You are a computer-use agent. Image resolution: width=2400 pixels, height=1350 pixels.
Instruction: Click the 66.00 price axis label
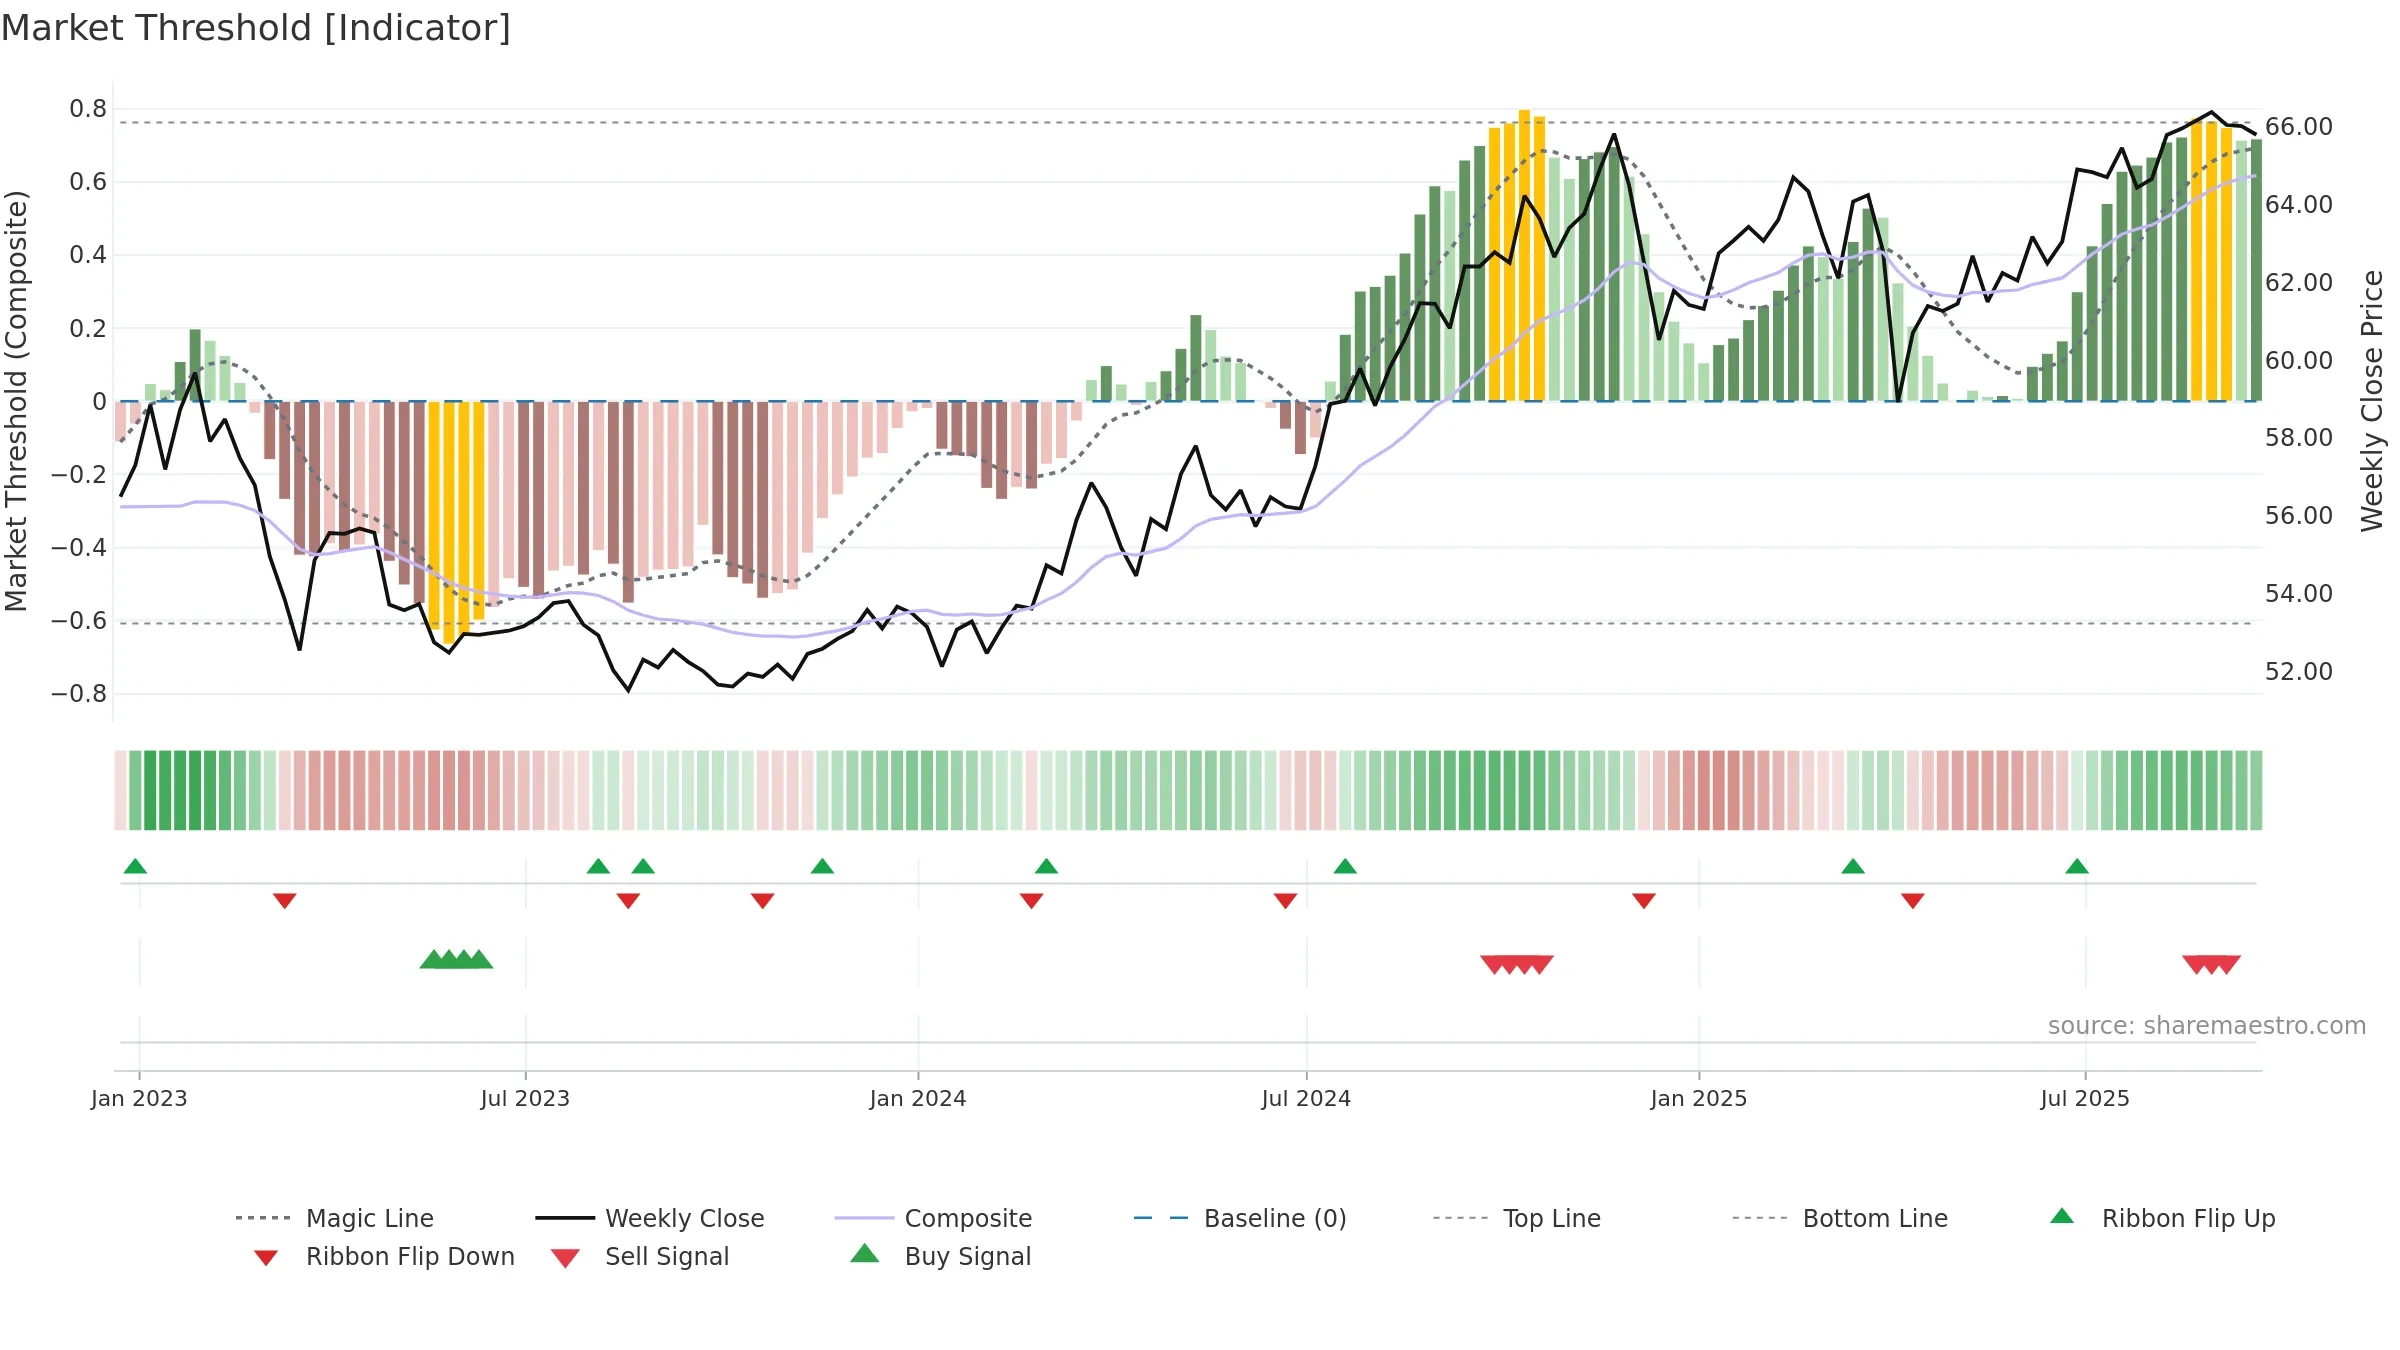[2299, 127]
